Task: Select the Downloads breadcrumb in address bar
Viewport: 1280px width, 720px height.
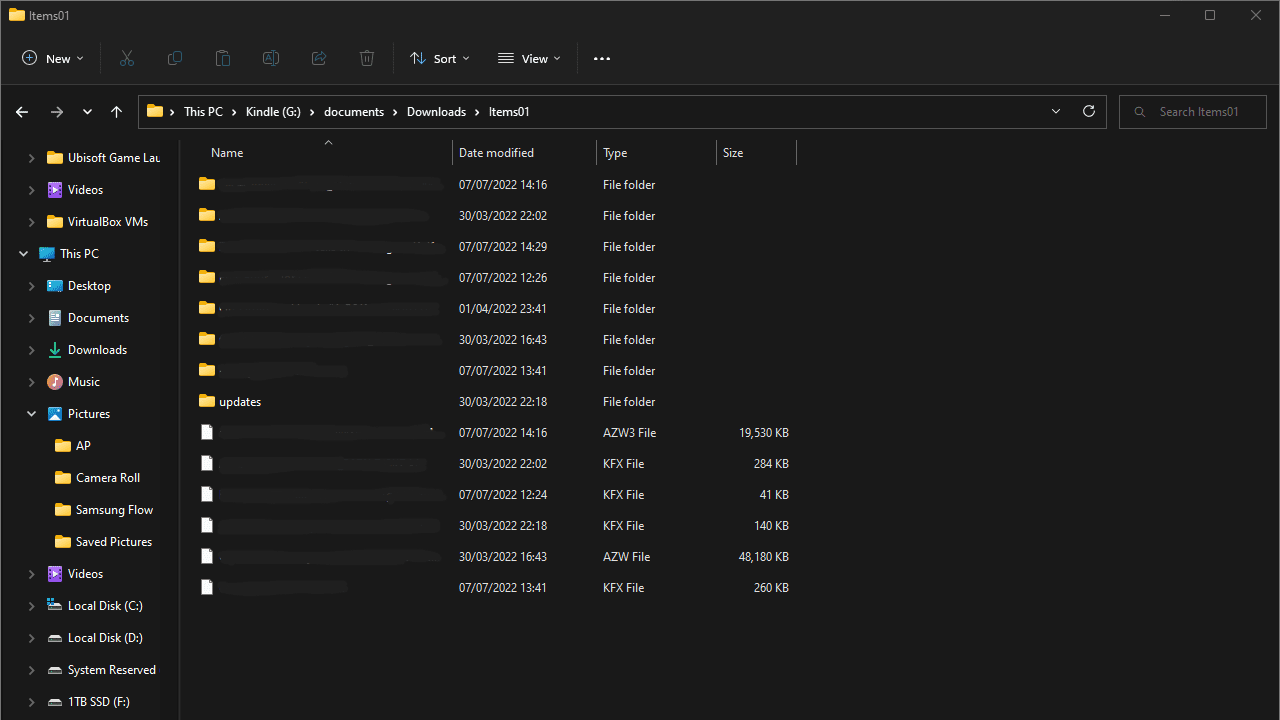Action: [x=436, y=112]
